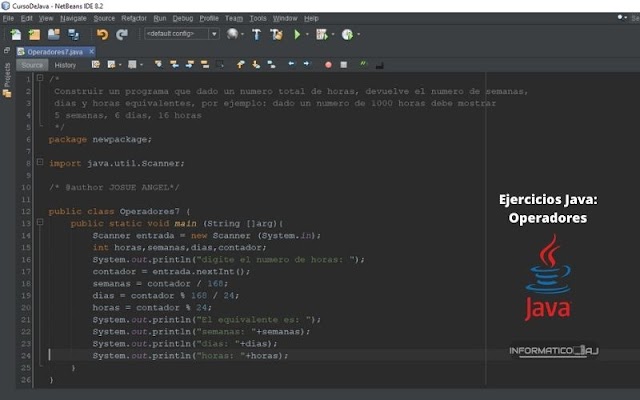Screen dimensions: 640x400
Task: Toggle Highlight Search in the editor toolbar
Action: [205, 64]
